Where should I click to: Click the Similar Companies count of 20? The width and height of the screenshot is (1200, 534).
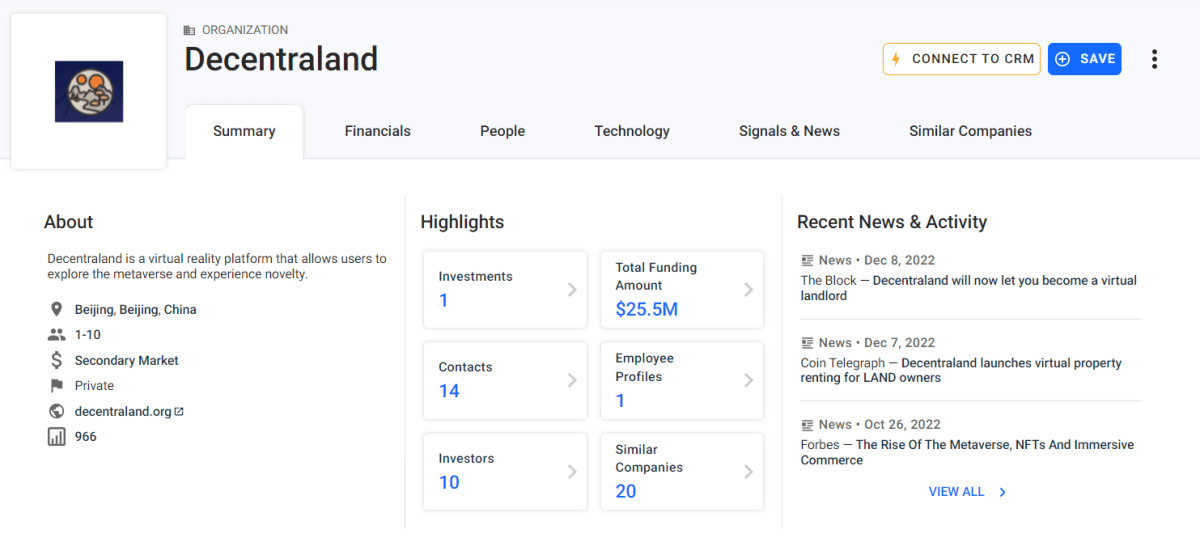(x=626, y=491)
